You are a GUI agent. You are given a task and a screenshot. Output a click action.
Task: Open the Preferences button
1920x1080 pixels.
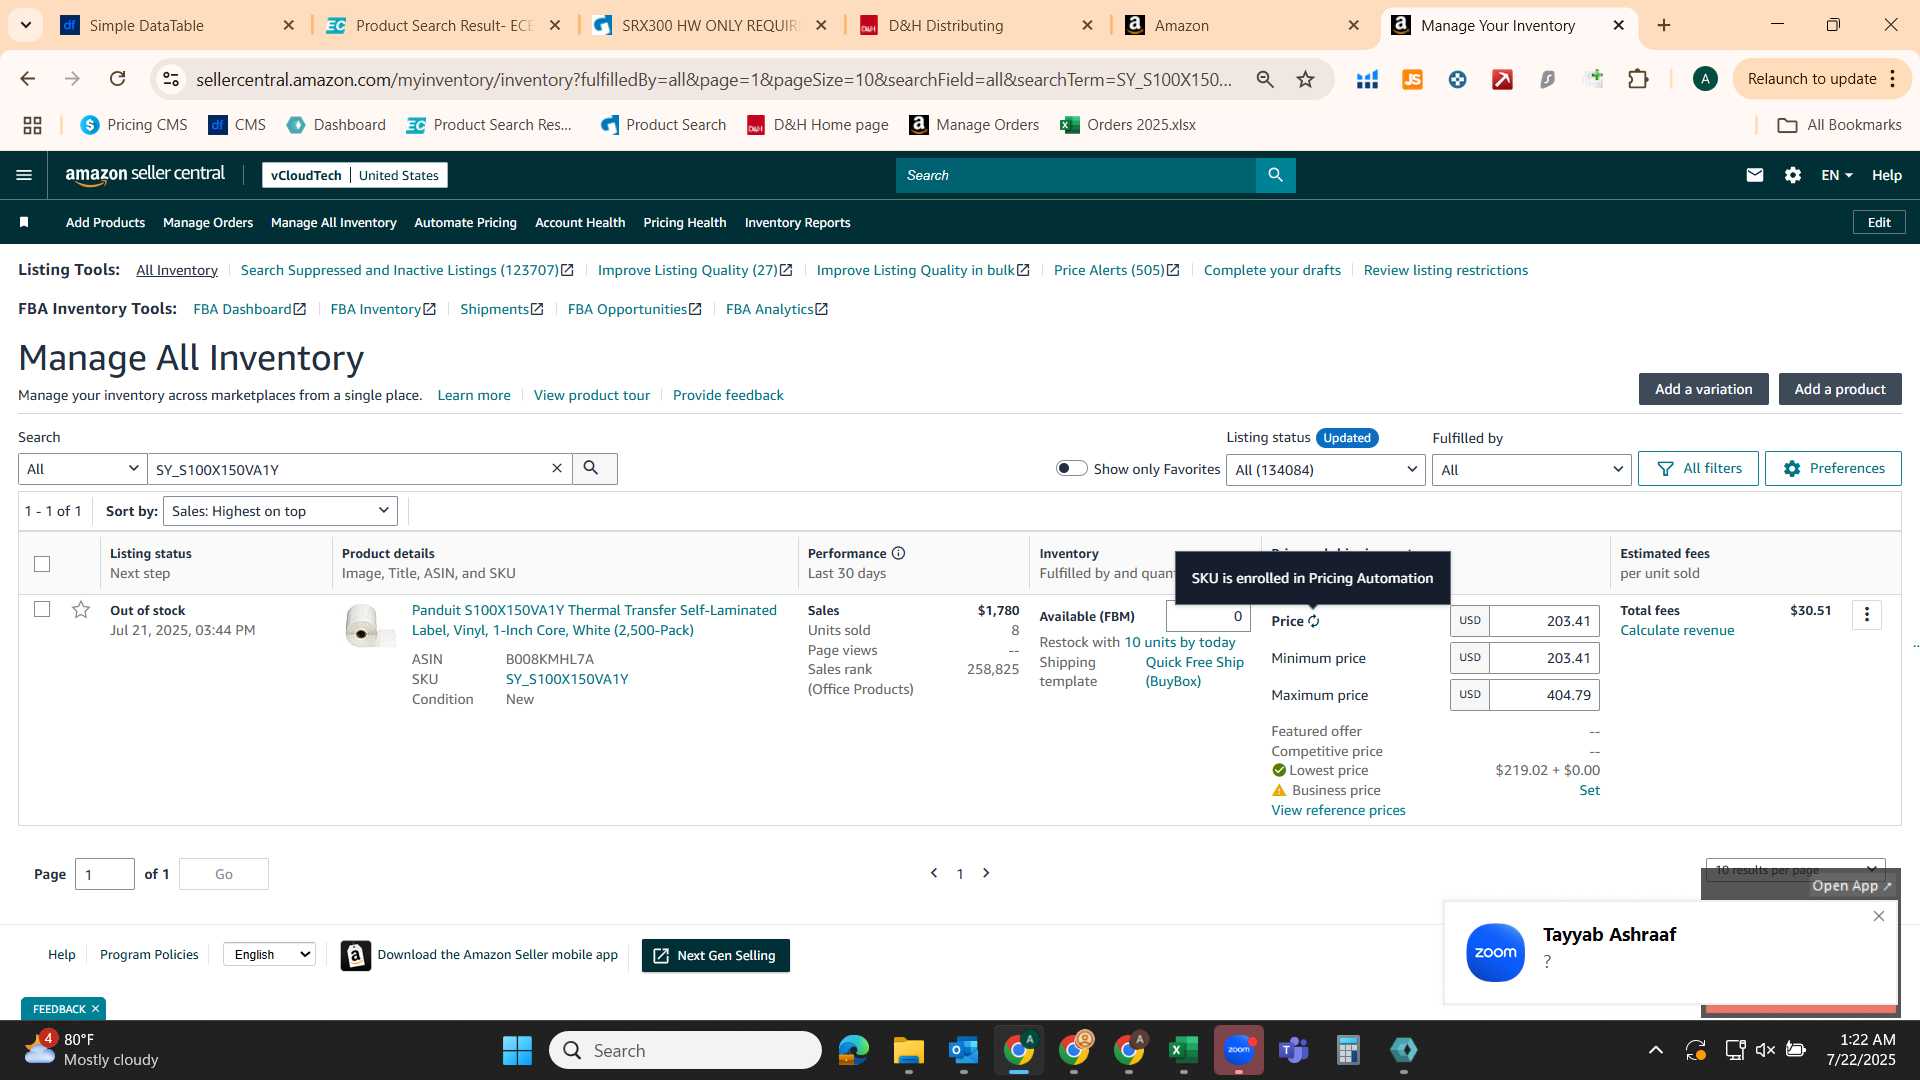(1832, 468)
